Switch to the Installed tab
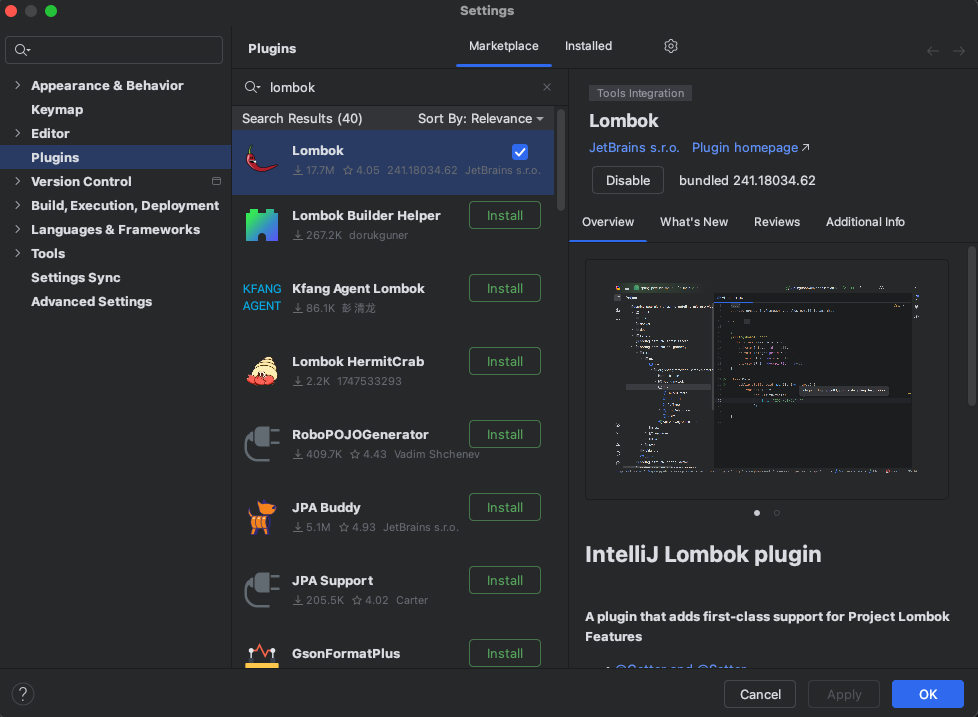The height and width of the screenshot is (717, 978). (588, 46)
